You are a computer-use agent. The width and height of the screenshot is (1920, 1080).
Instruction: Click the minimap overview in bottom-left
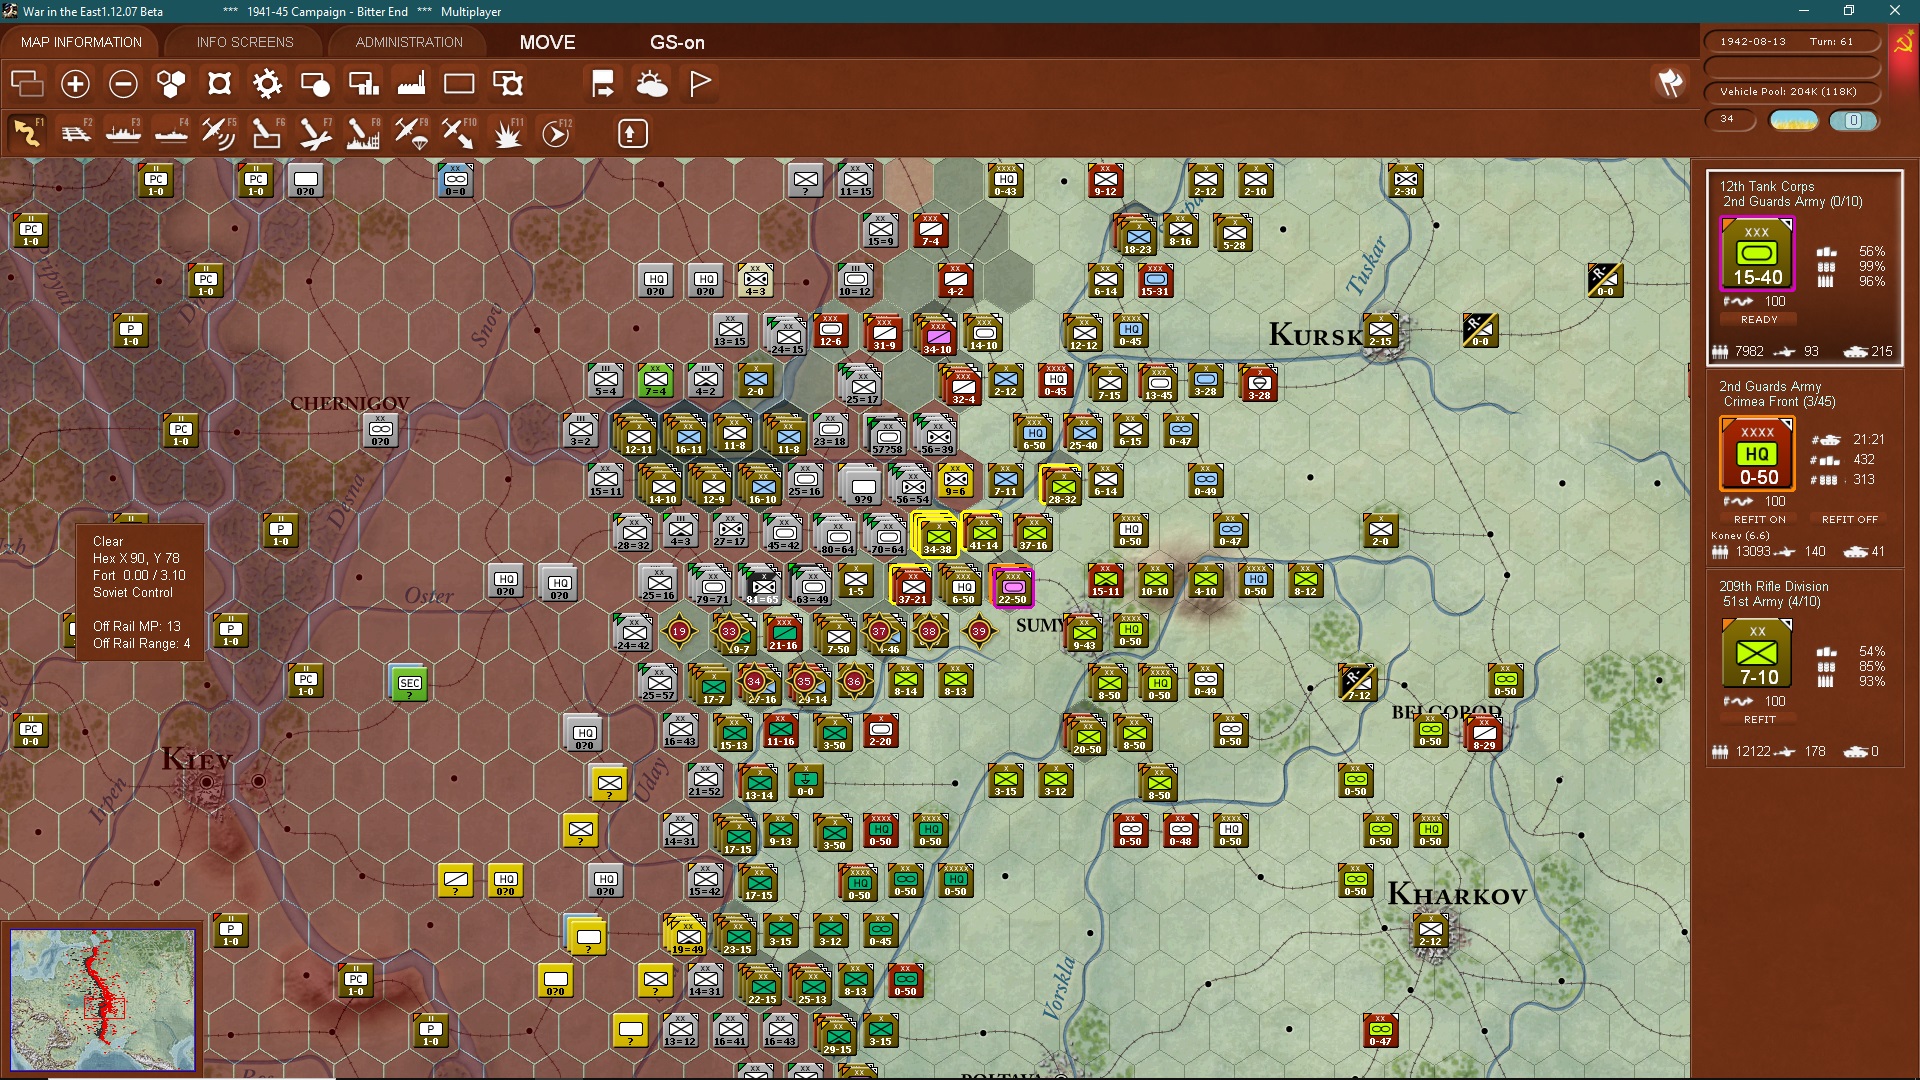[x=103, y=1000]
